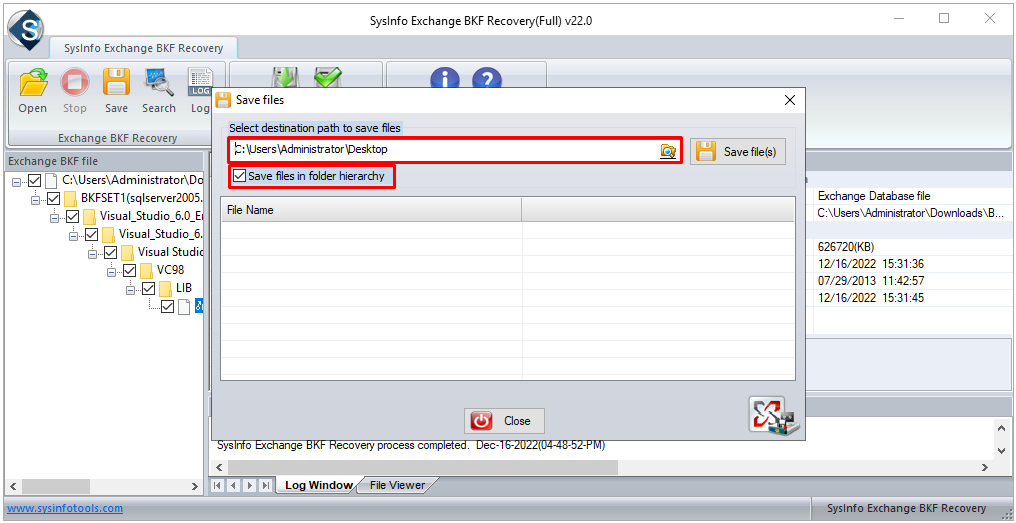Click log window scroll up arrow
1016x523 pixels.
[x=1002, y=428]
